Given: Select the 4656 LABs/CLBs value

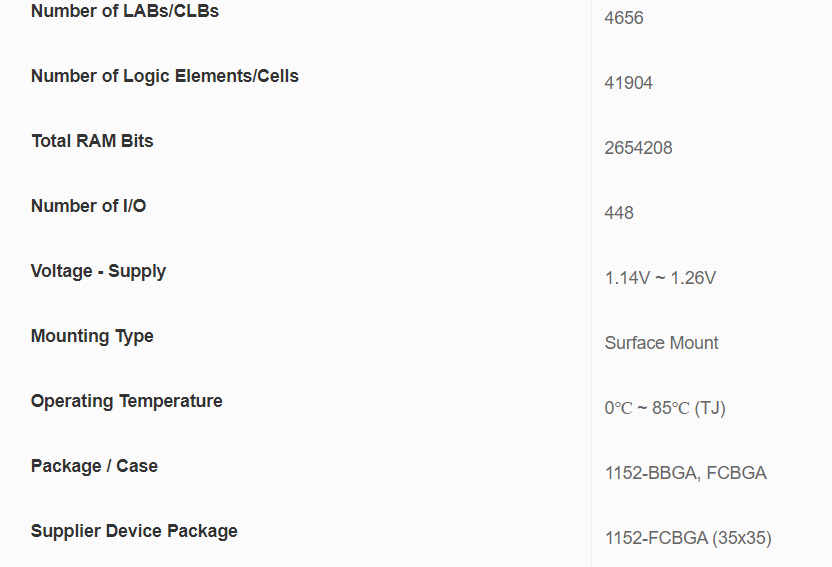Looking at the screenshot, I should (x=624, y=18).
